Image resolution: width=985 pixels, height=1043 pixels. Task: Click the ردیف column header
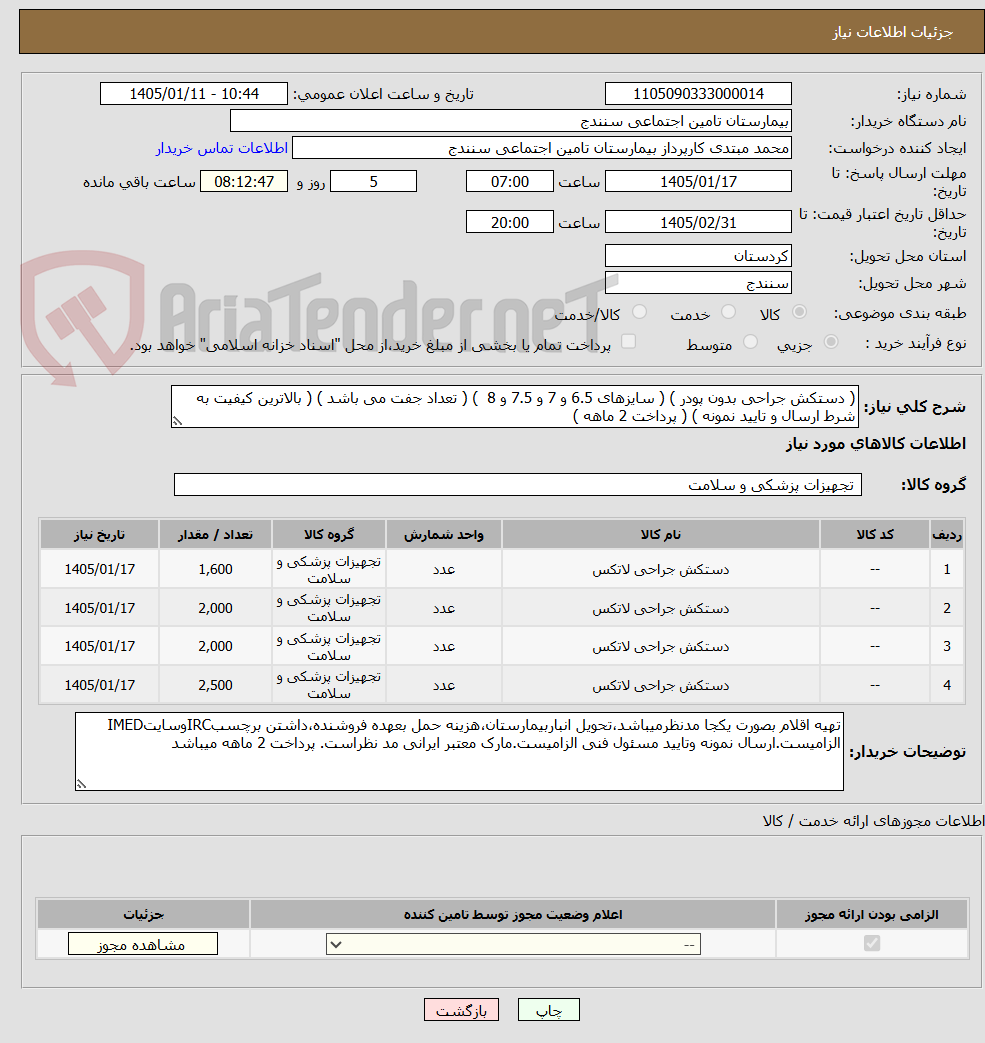click(x=946, y=535)
